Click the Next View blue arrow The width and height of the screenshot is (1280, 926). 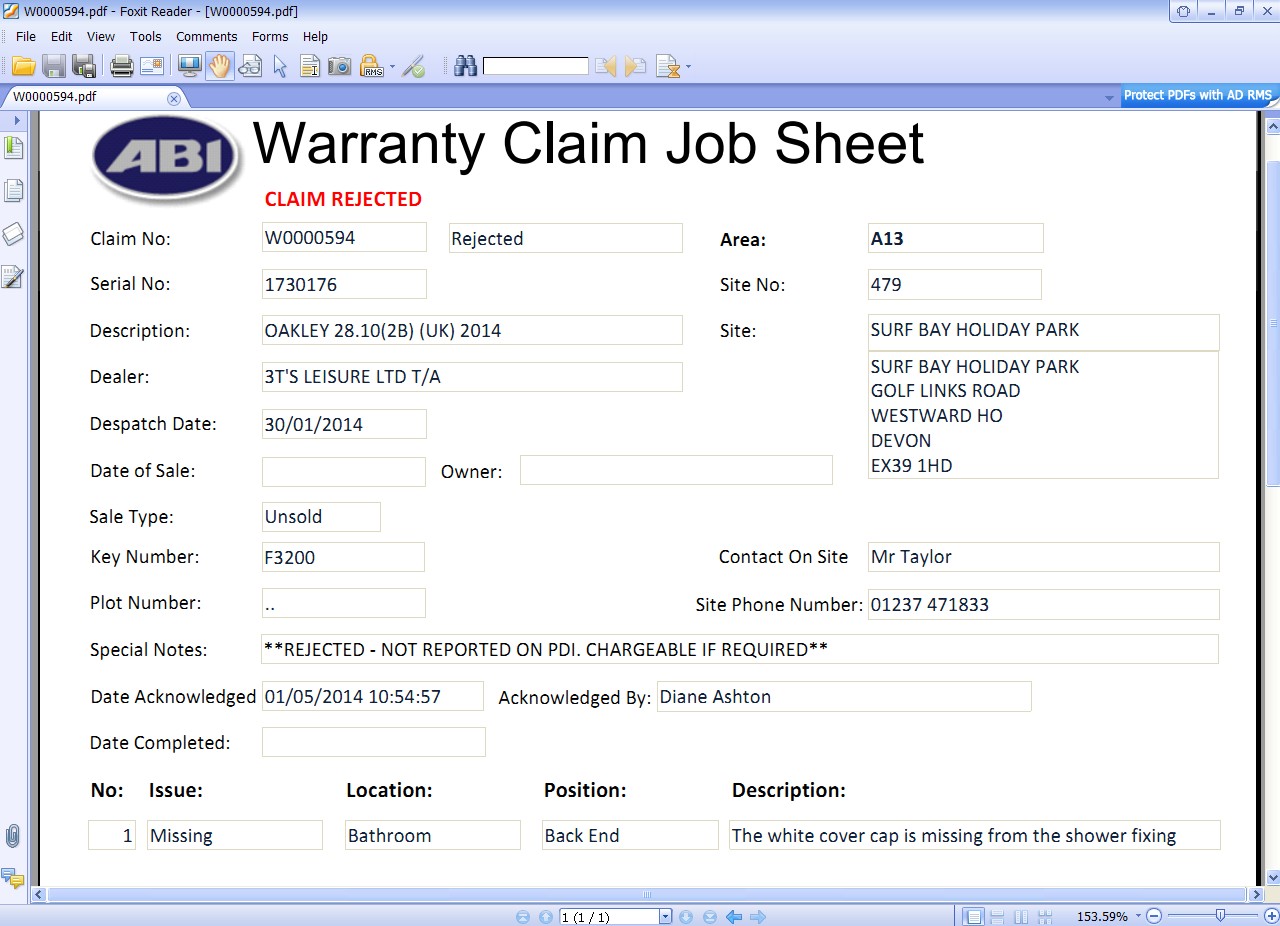point(758,917)
